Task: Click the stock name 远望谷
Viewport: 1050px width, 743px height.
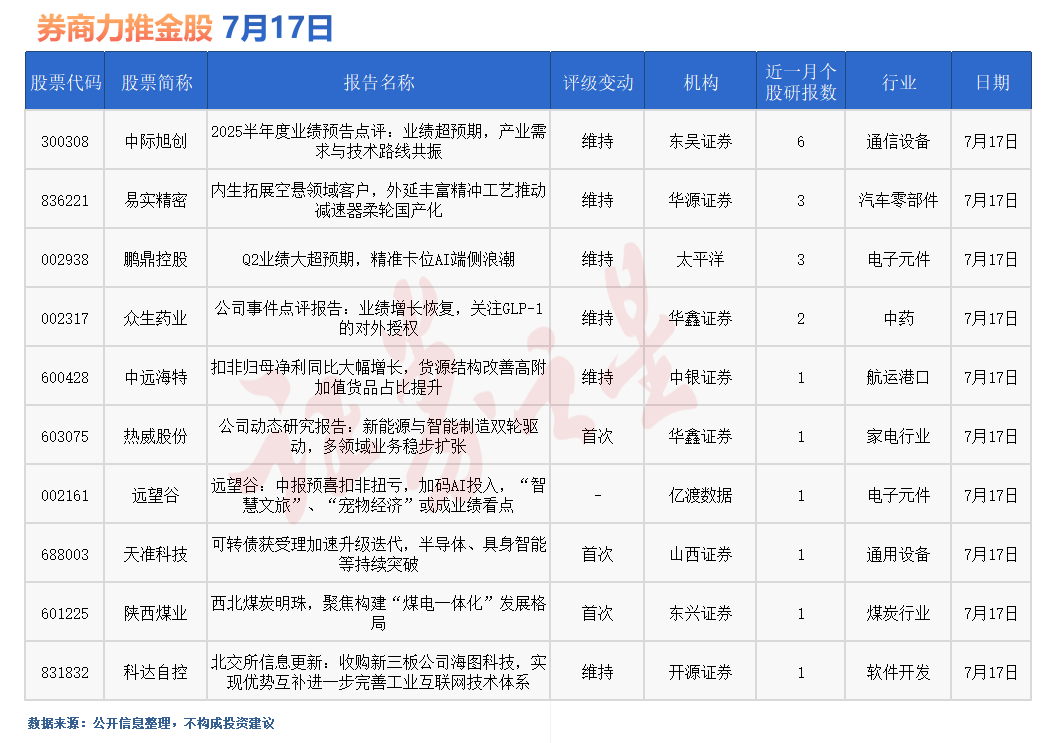Action: pos(156,495)
